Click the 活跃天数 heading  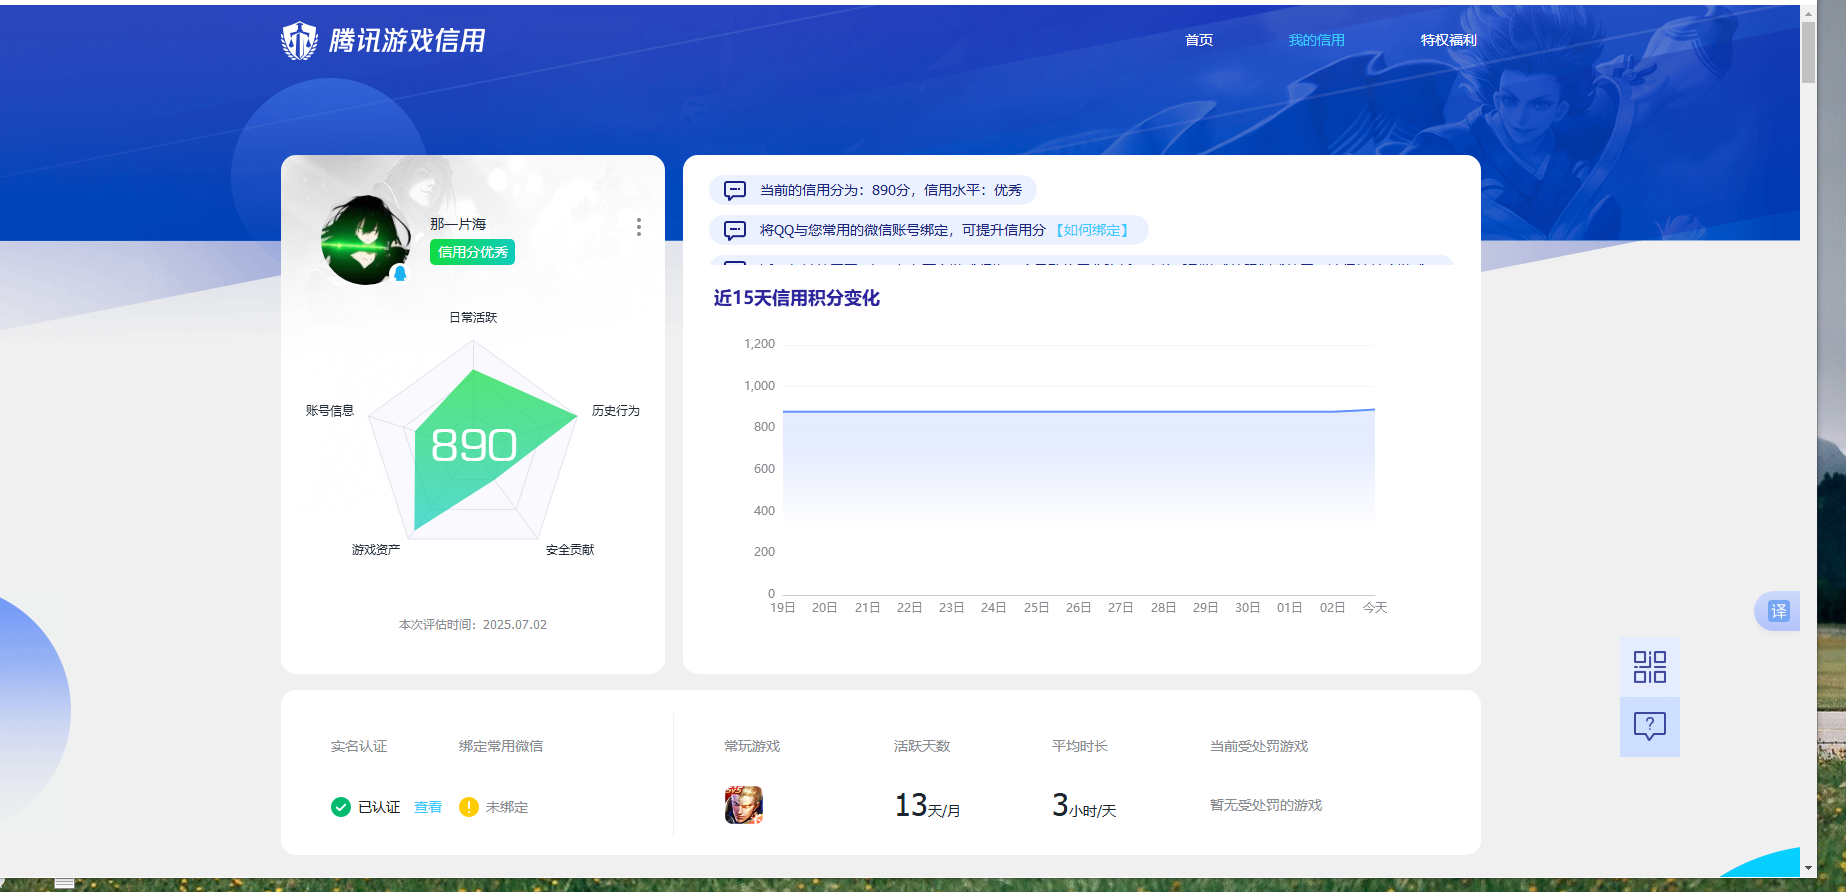pos(922,746)
